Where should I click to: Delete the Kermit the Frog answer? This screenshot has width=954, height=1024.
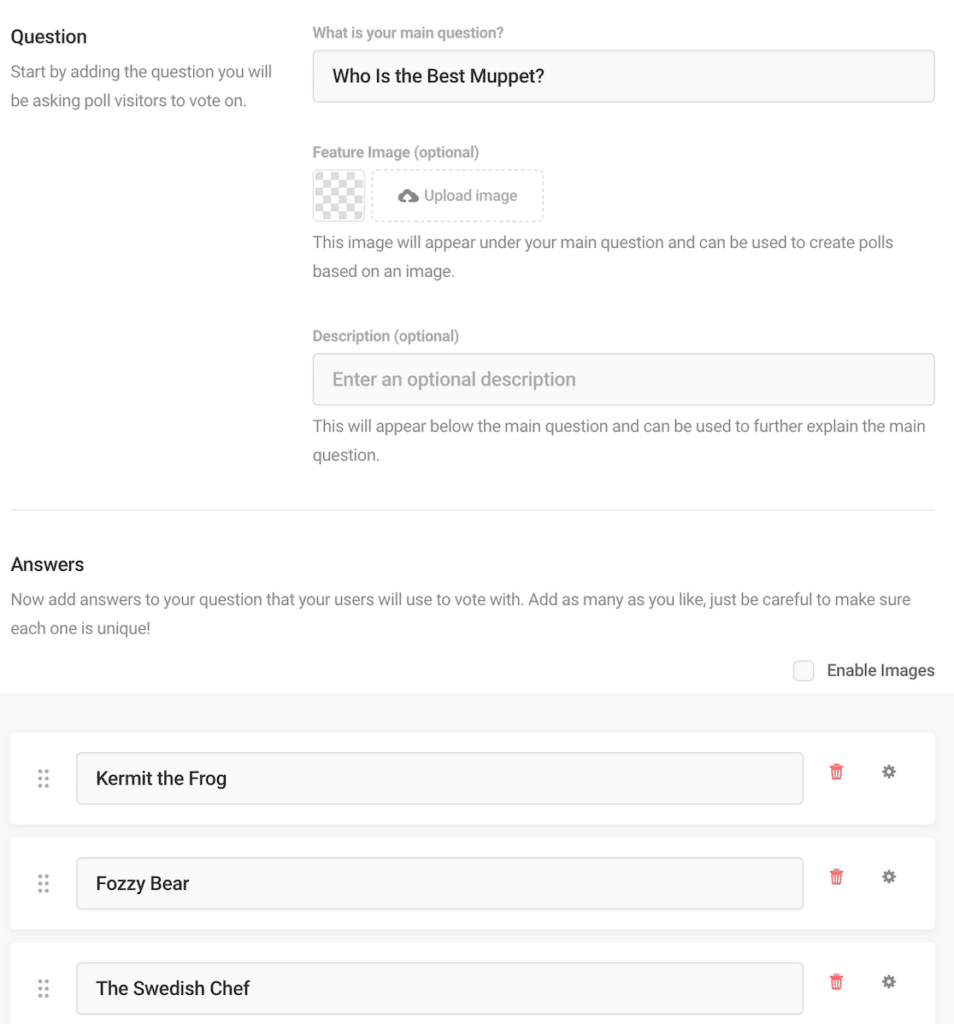tap(836, 771)
